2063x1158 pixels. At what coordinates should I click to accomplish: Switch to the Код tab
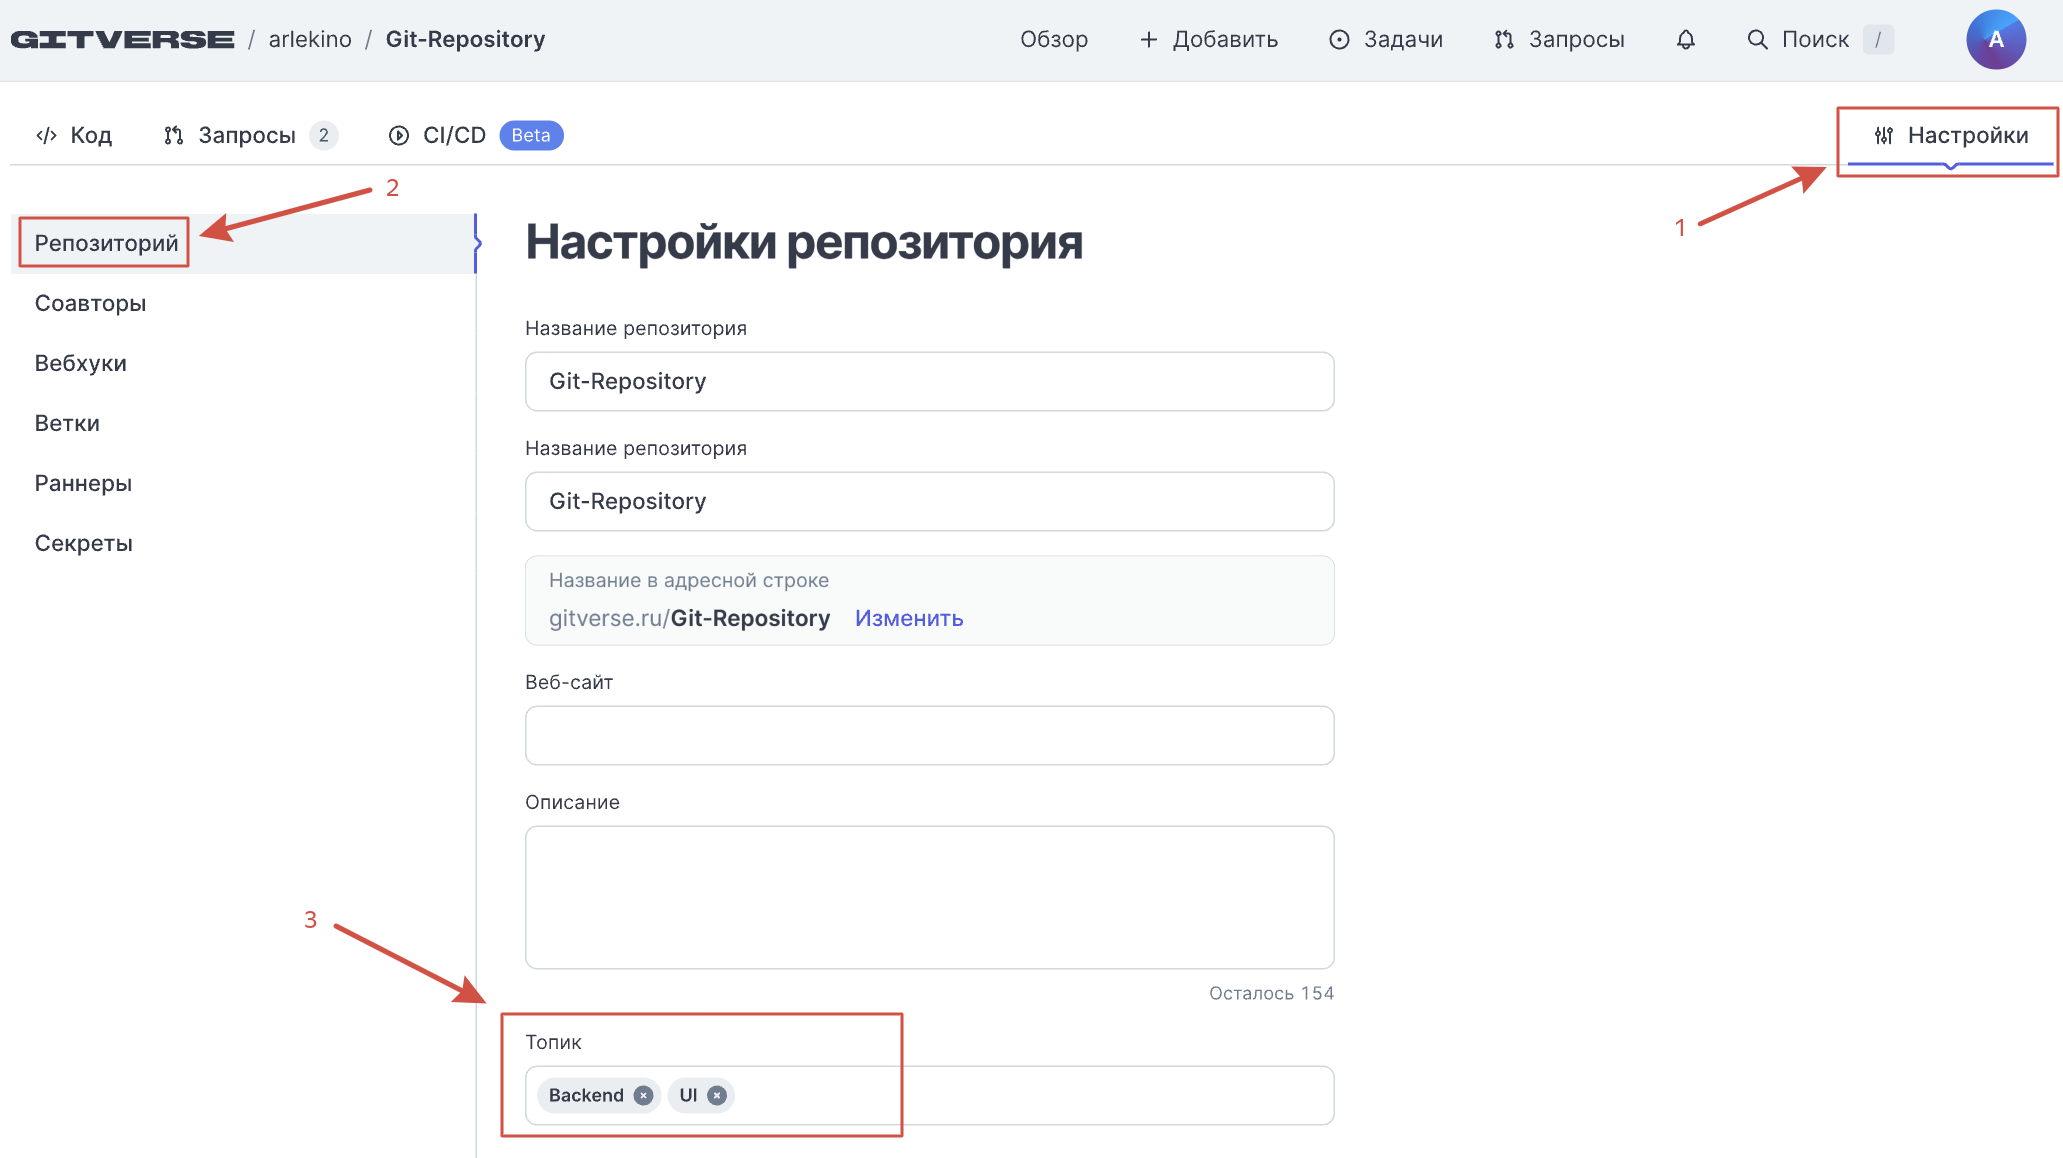[74, 135]
